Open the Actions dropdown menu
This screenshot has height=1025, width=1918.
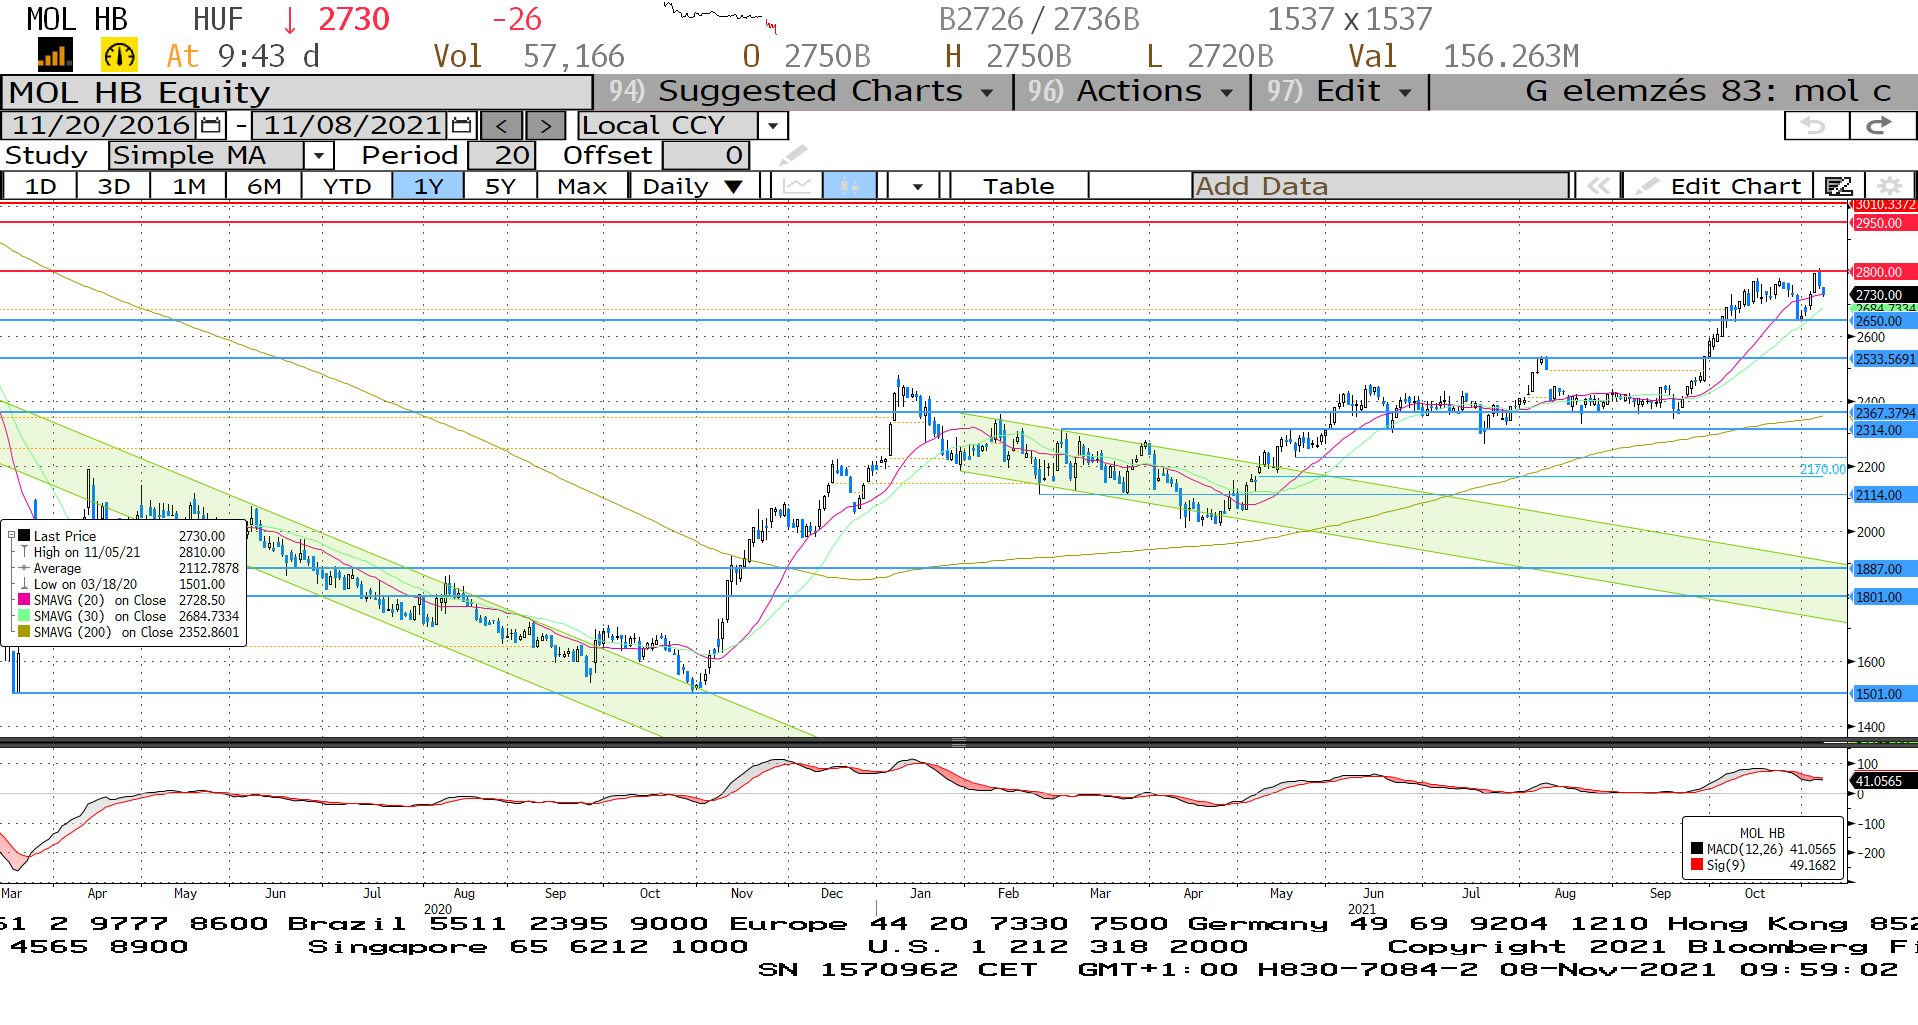tap(1131, 91)
